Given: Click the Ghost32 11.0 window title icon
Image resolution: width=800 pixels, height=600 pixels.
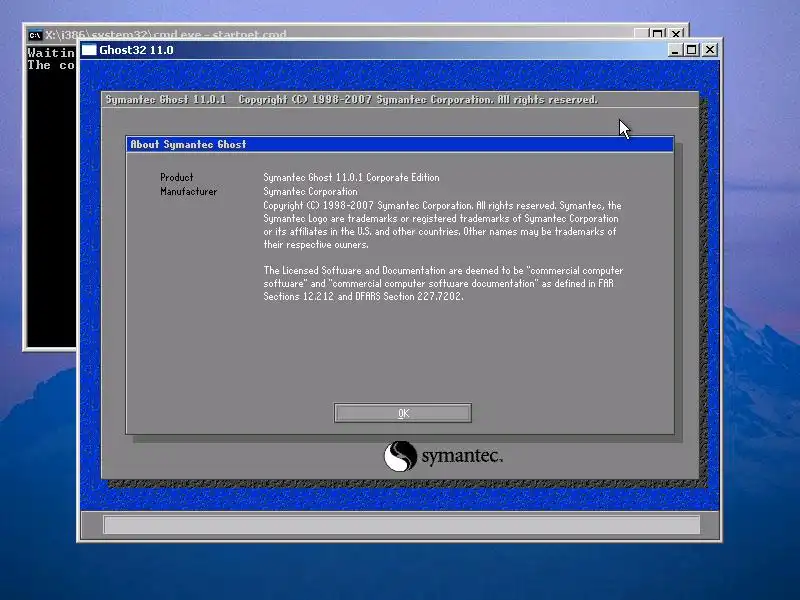Looking at the screenshot, I should pos(89,50).
